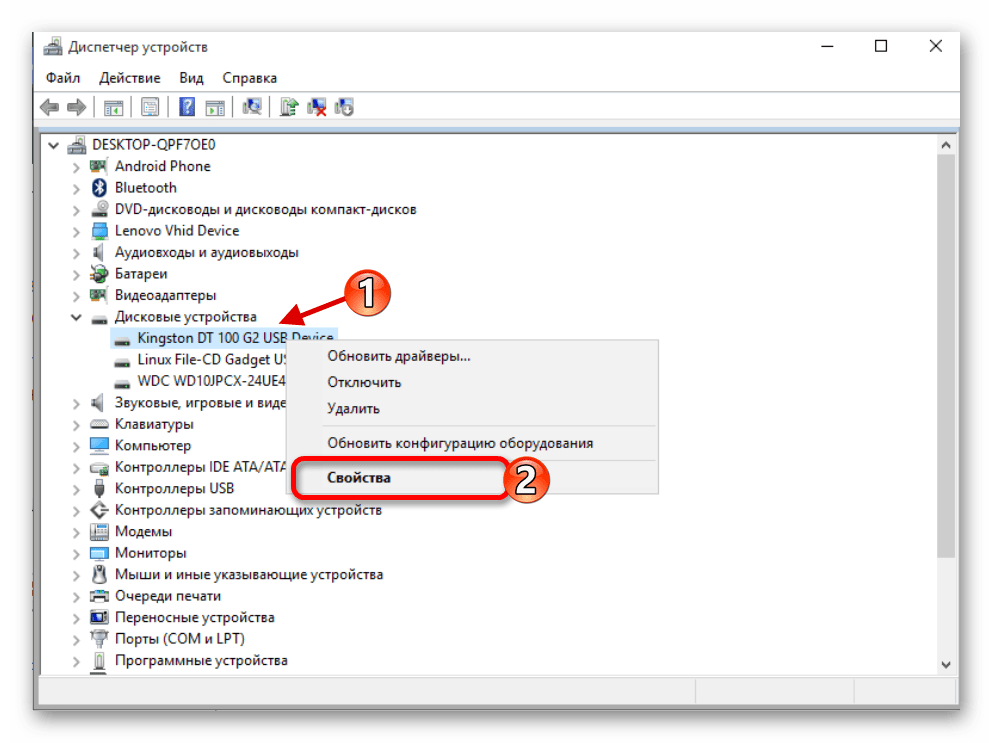
Task: Maximize the Диспетчер устройств window
Action: pos(881,46)
